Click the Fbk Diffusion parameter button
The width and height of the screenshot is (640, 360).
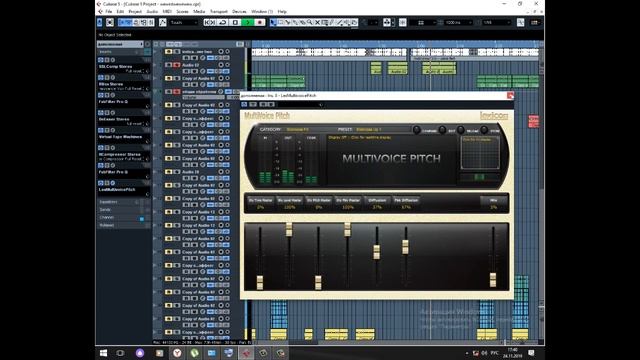[406, 200]
